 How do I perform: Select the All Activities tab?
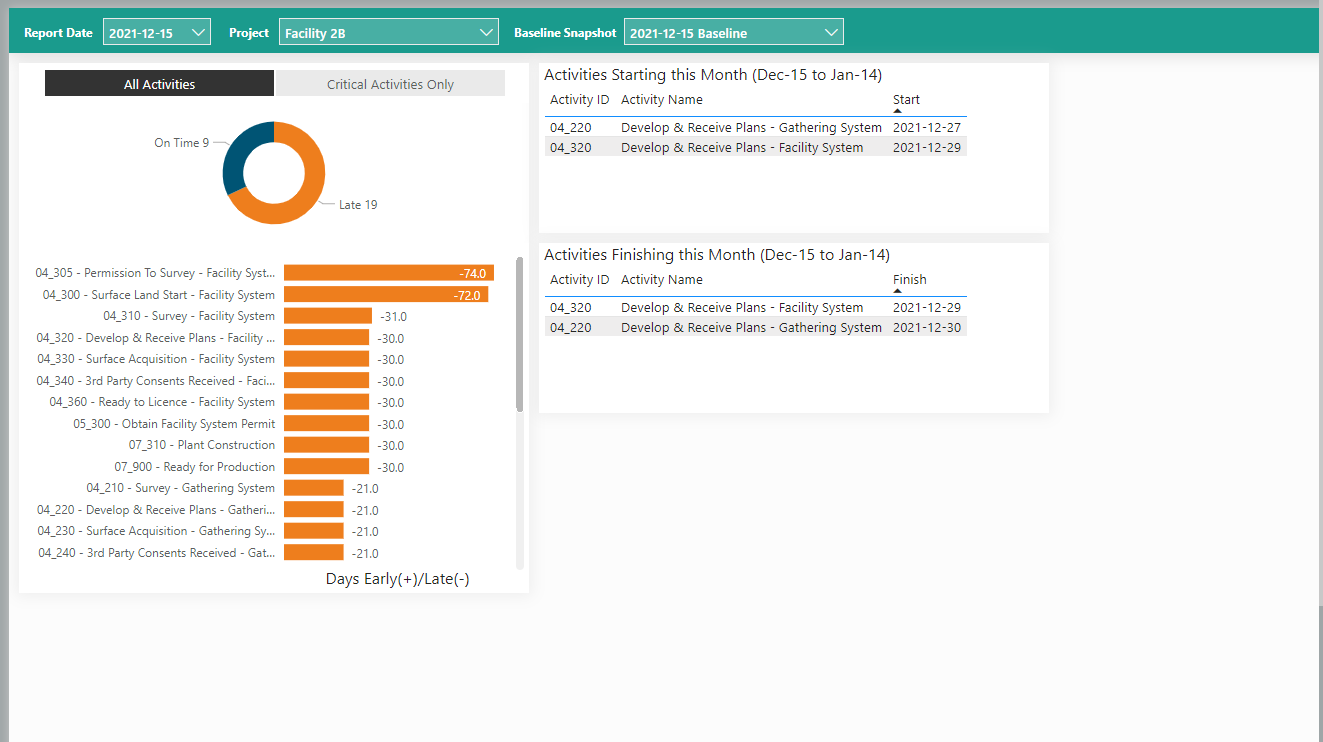(x=159, y=84)
